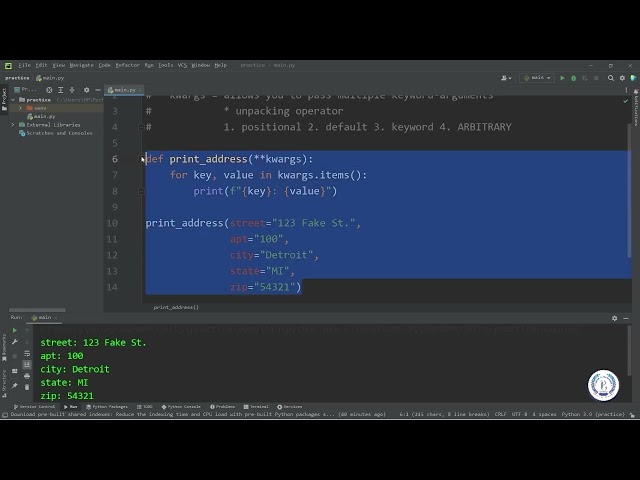Screen dimensions: 640x480
Task: Expand the venv folder
Action: point(20,108)
